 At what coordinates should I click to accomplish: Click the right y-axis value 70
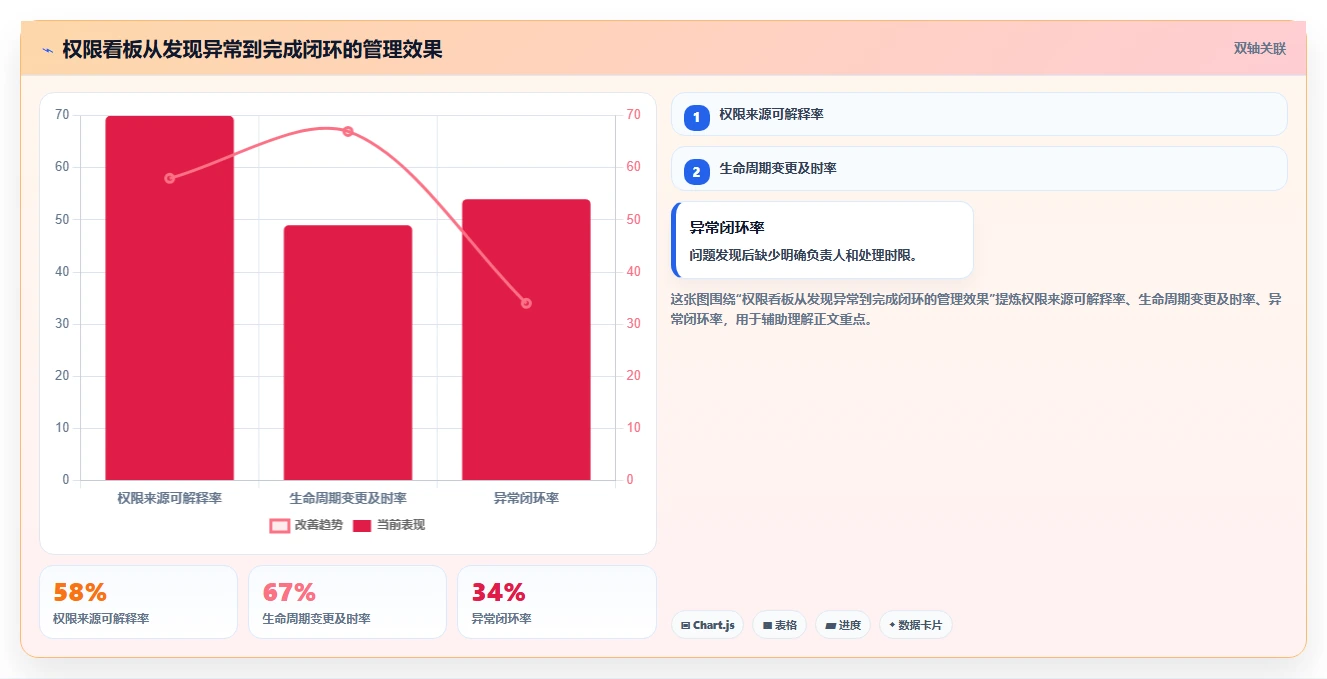pyautogui.click(x=633, y=115)
